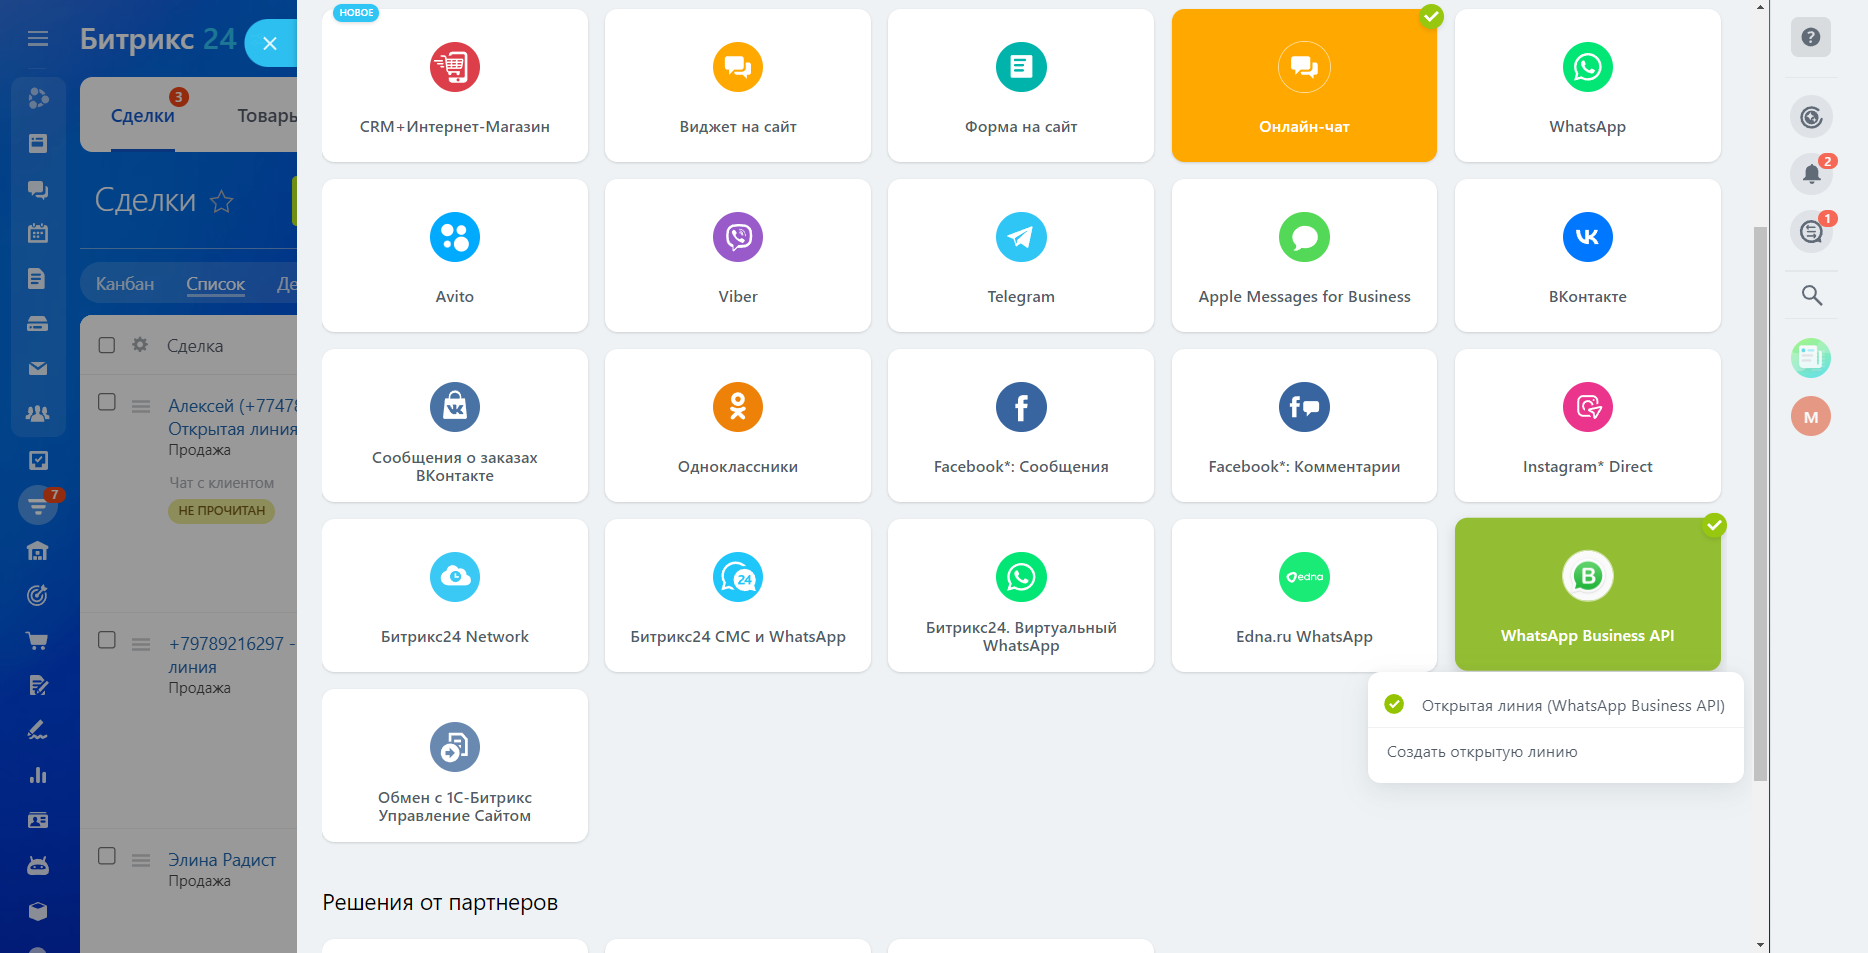Connect the Telegram channel

(x=1021, y=255)
